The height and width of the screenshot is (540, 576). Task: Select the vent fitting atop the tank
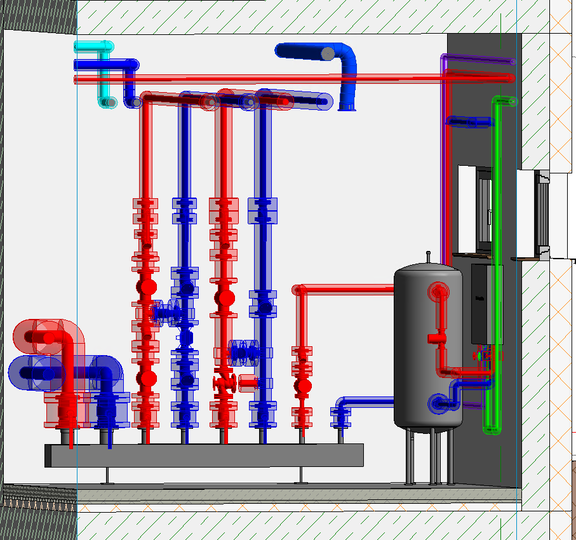point(428,257)
